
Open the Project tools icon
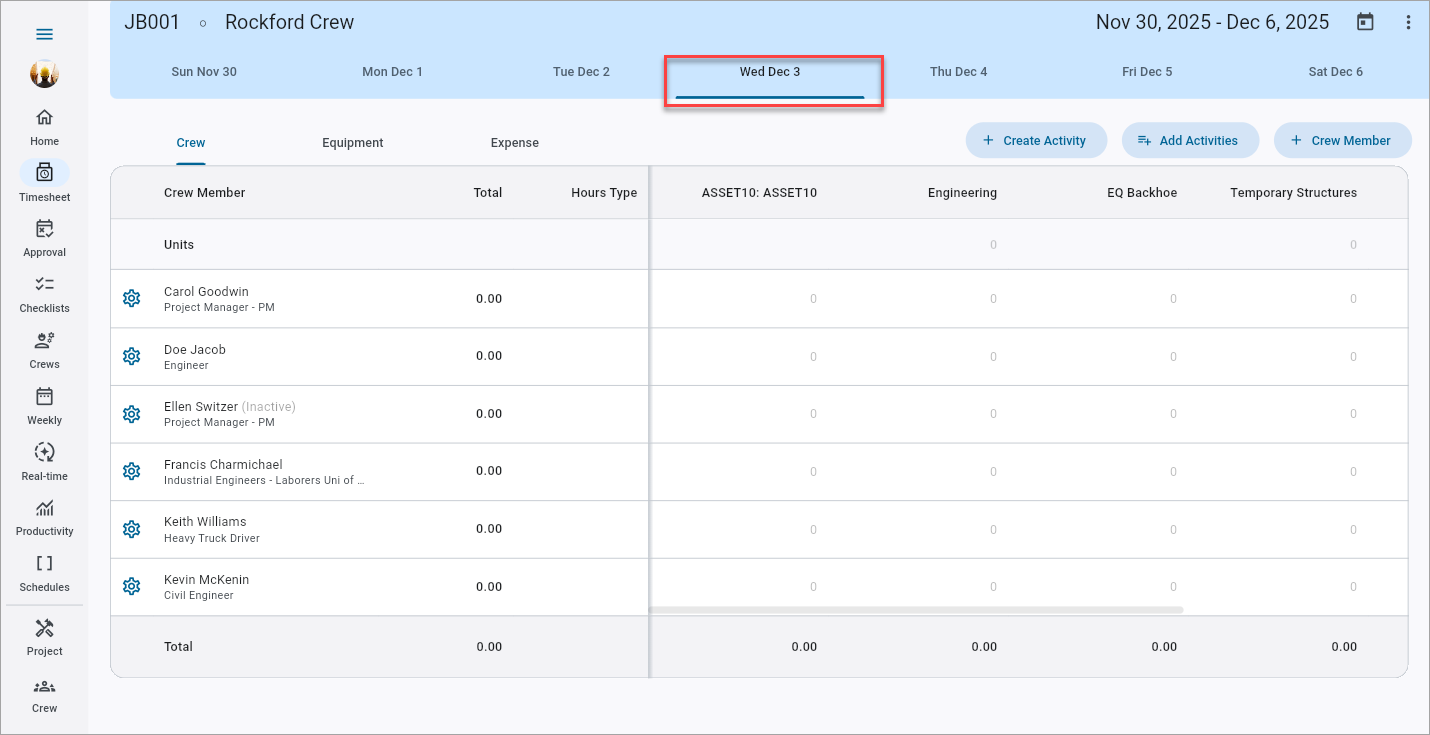(x=44, y=628)
